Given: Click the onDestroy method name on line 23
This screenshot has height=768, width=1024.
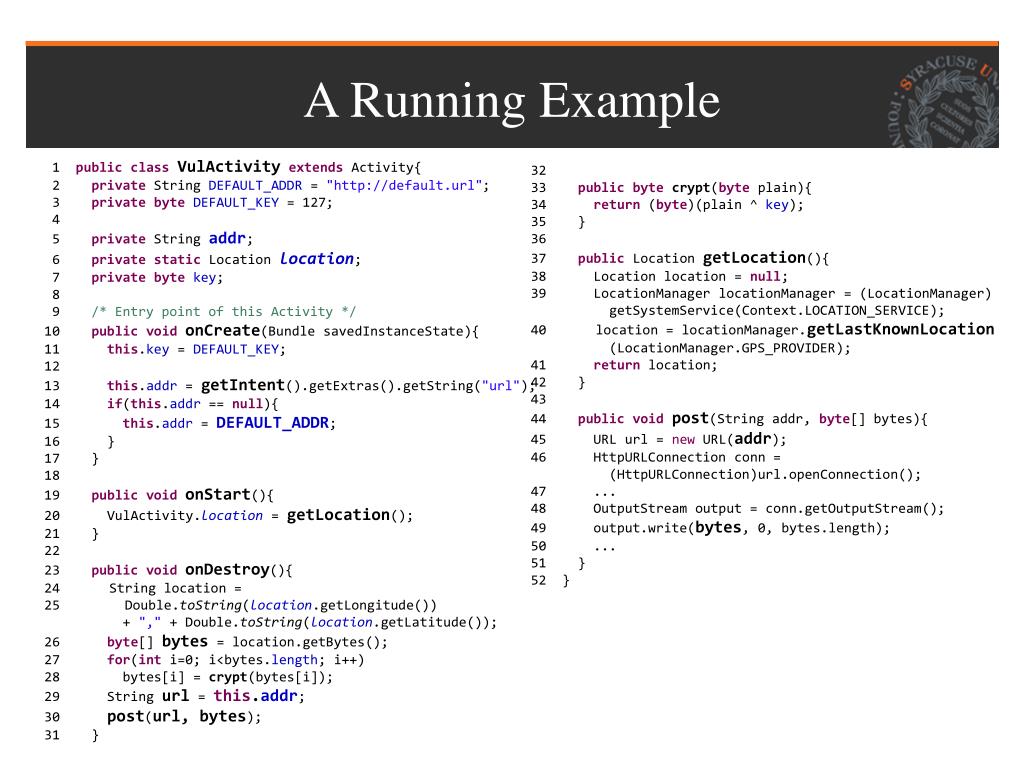Looking at the screenshot, I should (x=227, y=570).
